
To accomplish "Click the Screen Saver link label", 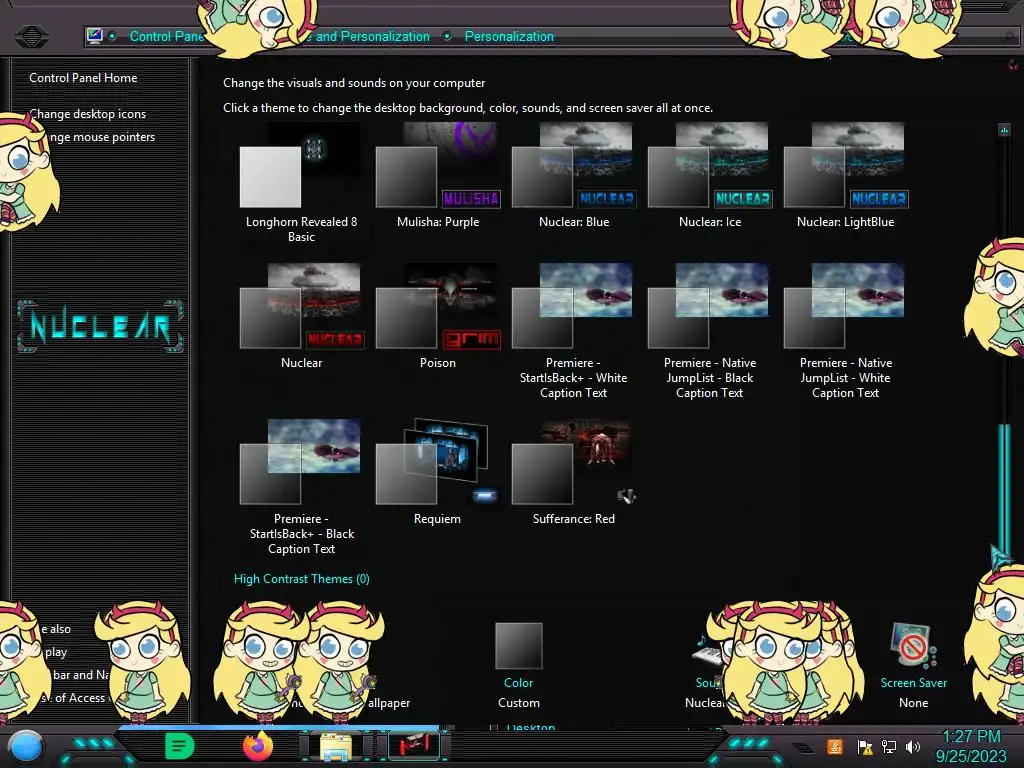I will 914,682.
